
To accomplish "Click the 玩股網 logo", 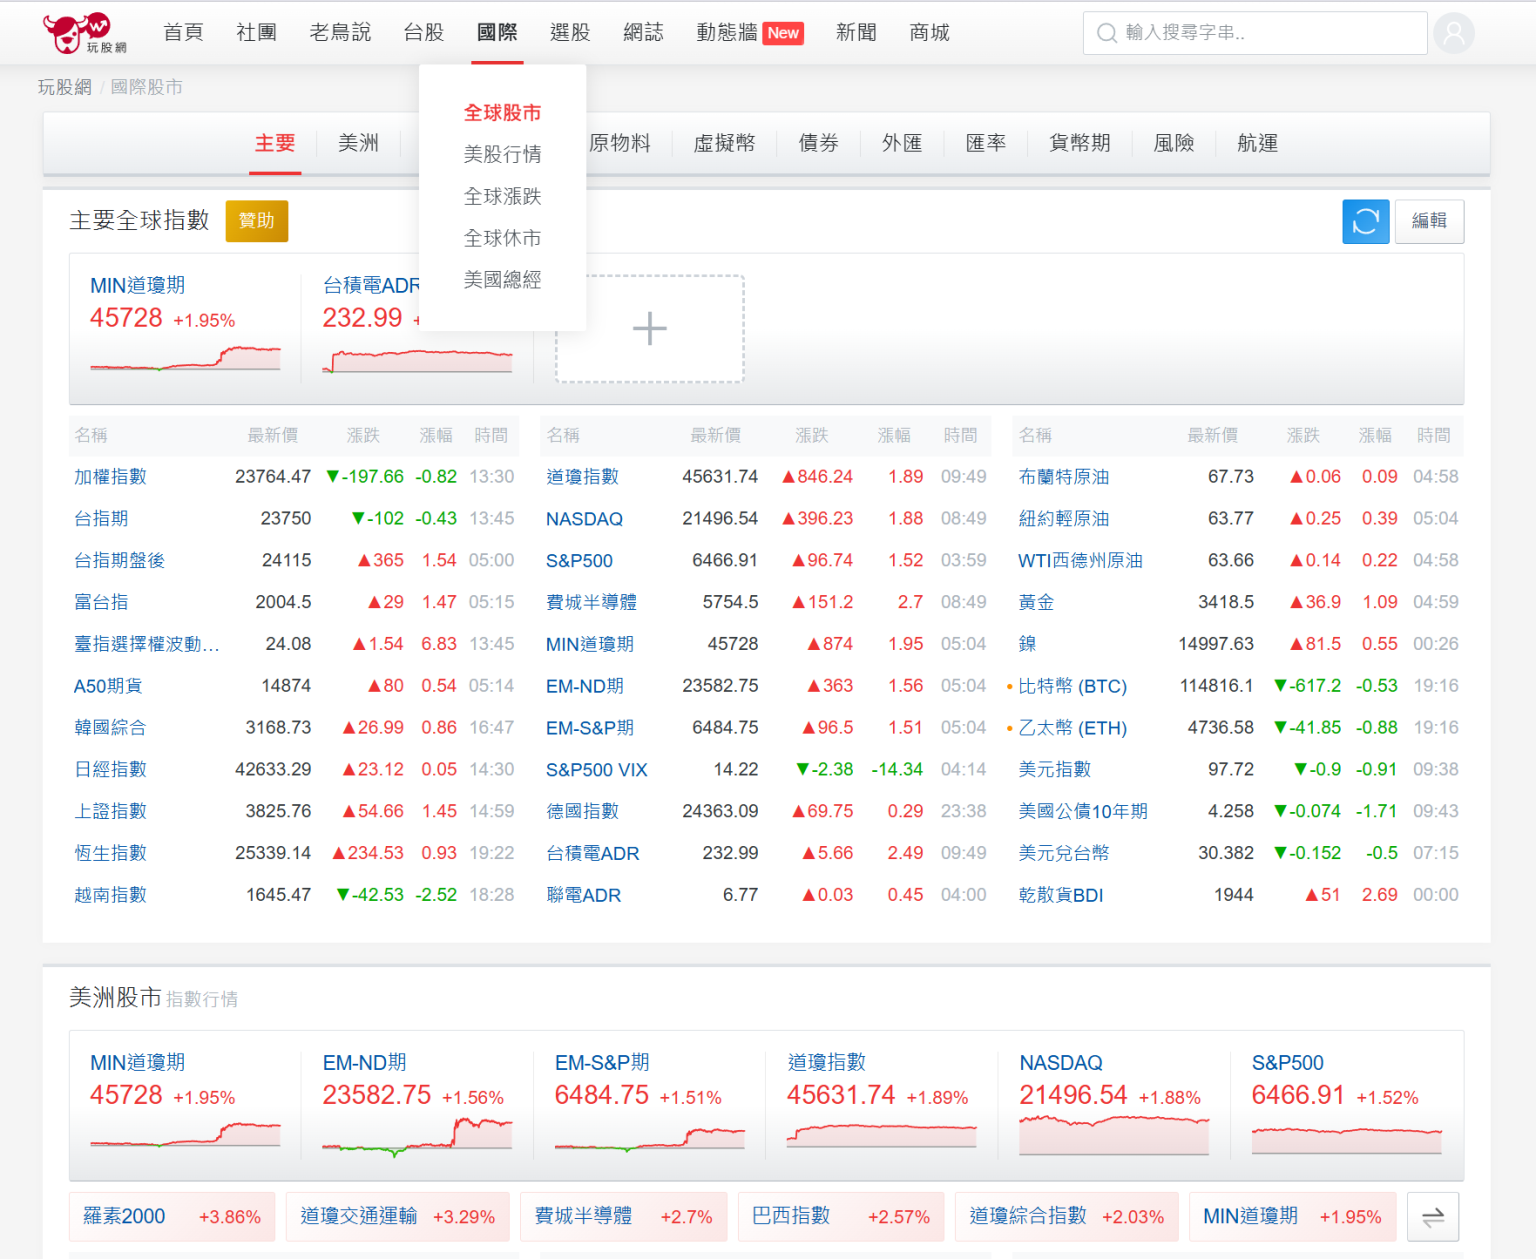I will pos(85,33).
